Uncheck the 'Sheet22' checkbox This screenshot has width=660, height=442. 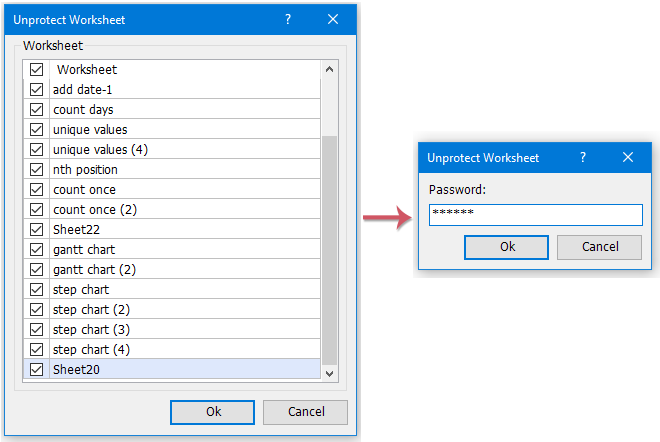37,230
